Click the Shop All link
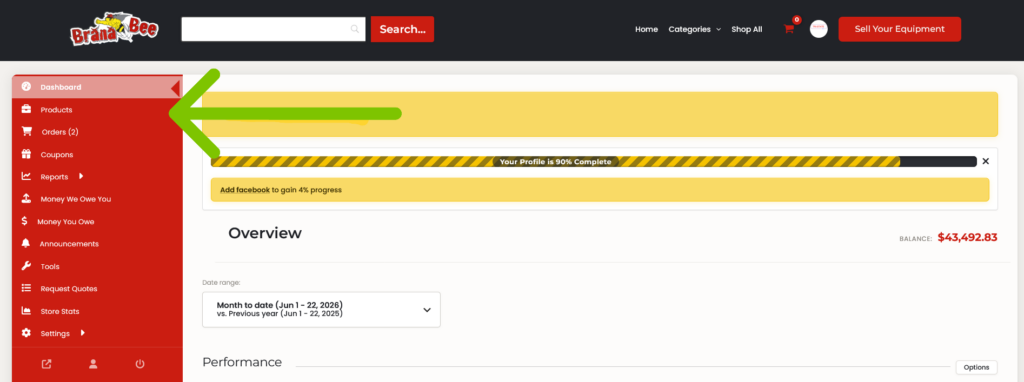Viewport: 1024px width, 382px height. pyautogui.click(x=746, y=29)
